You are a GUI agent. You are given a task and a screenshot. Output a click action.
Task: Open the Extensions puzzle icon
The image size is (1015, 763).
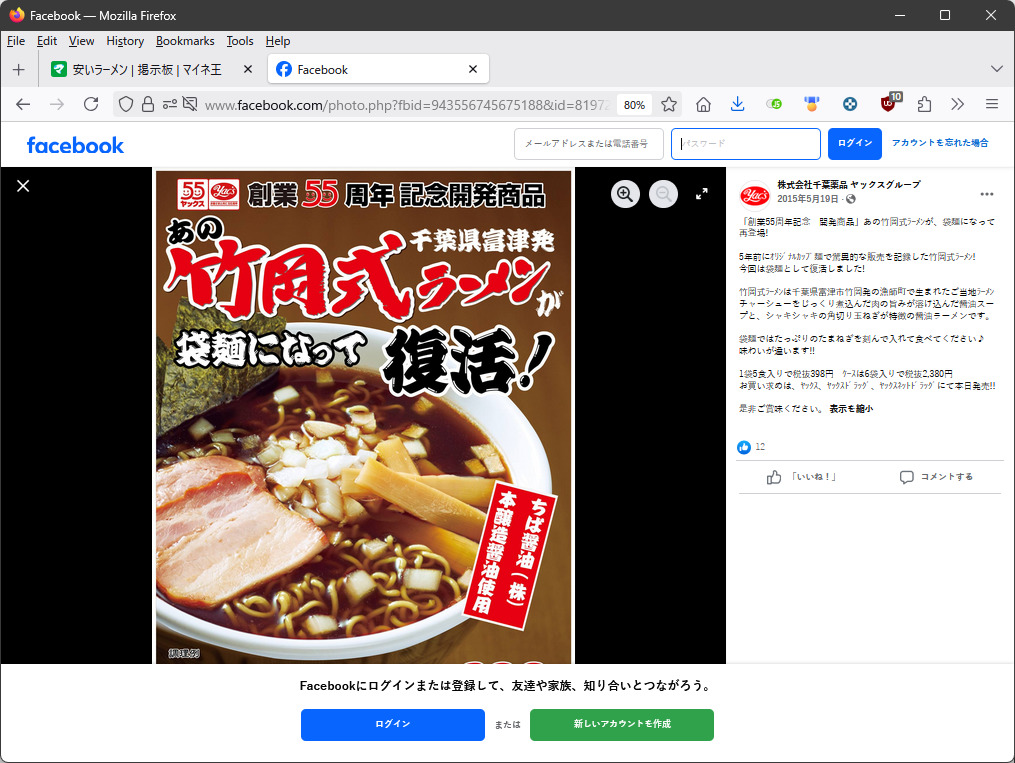924,104
